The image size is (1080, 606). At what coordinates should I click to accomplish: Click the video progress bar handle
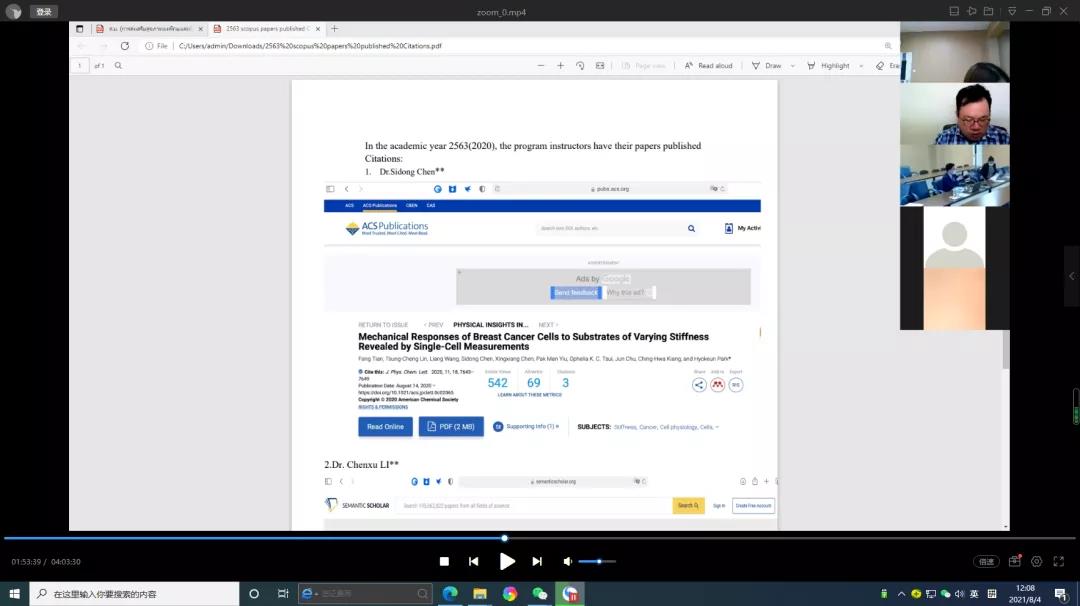click(504, 538)
